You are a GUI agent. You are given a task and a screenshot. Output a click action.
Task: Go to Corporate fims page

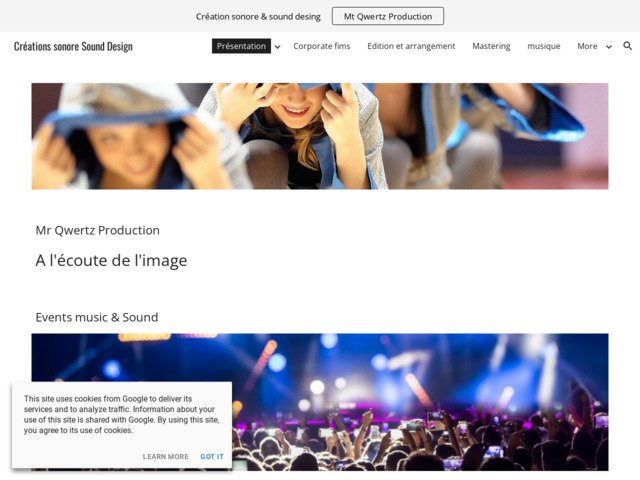[x=322, y=46]
